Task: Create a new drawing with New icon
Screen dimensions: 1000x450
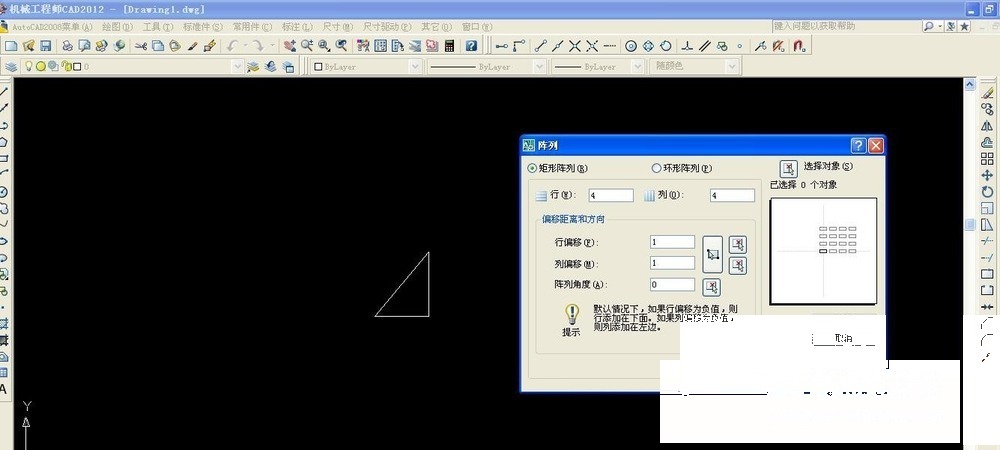Action: pyautogui.click(x=11, y=46)
